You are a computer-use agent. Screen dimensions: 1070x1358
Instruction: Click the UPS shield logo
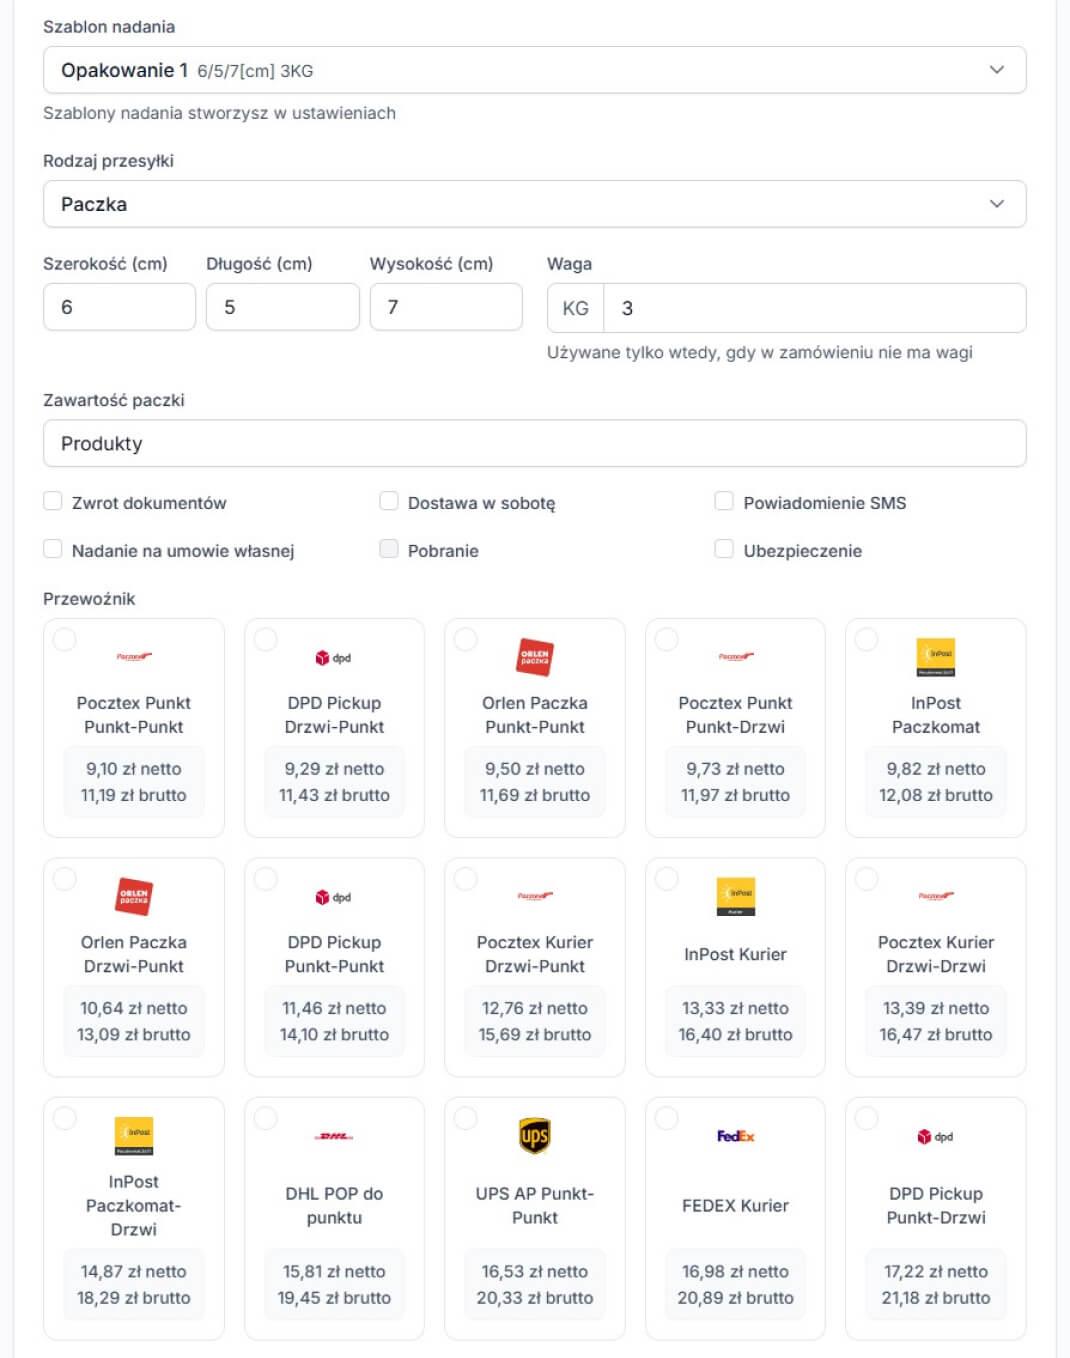[535, 1136]
